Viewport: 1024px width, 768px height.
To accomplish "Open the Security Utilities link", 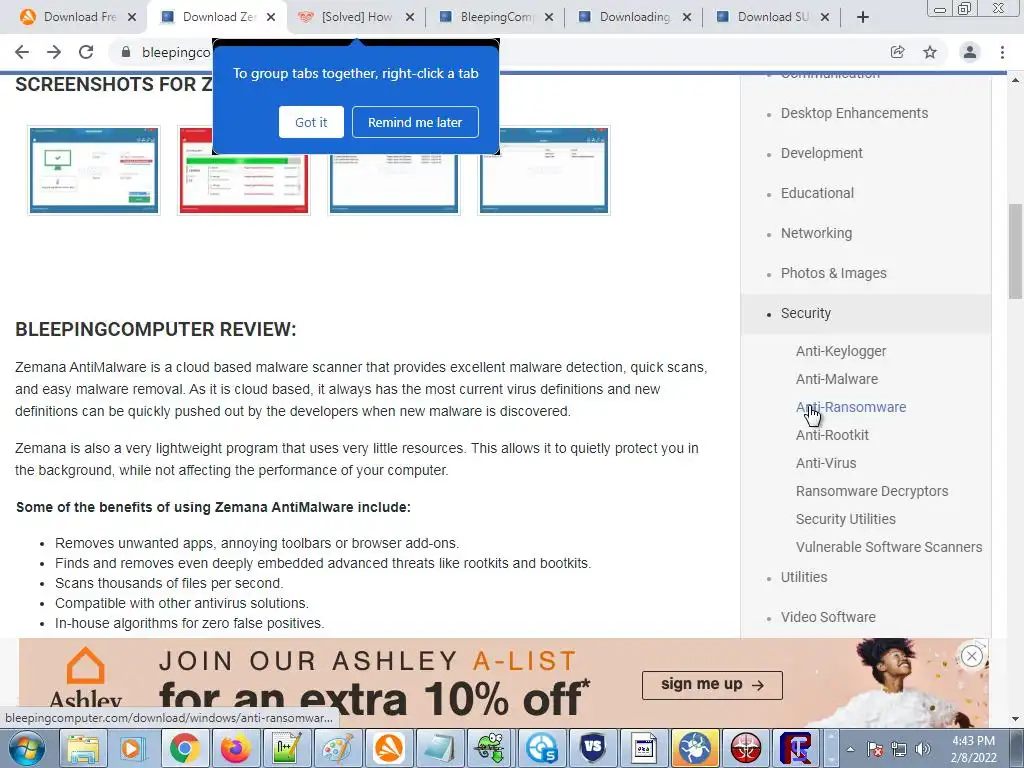I will coord(846,519).
